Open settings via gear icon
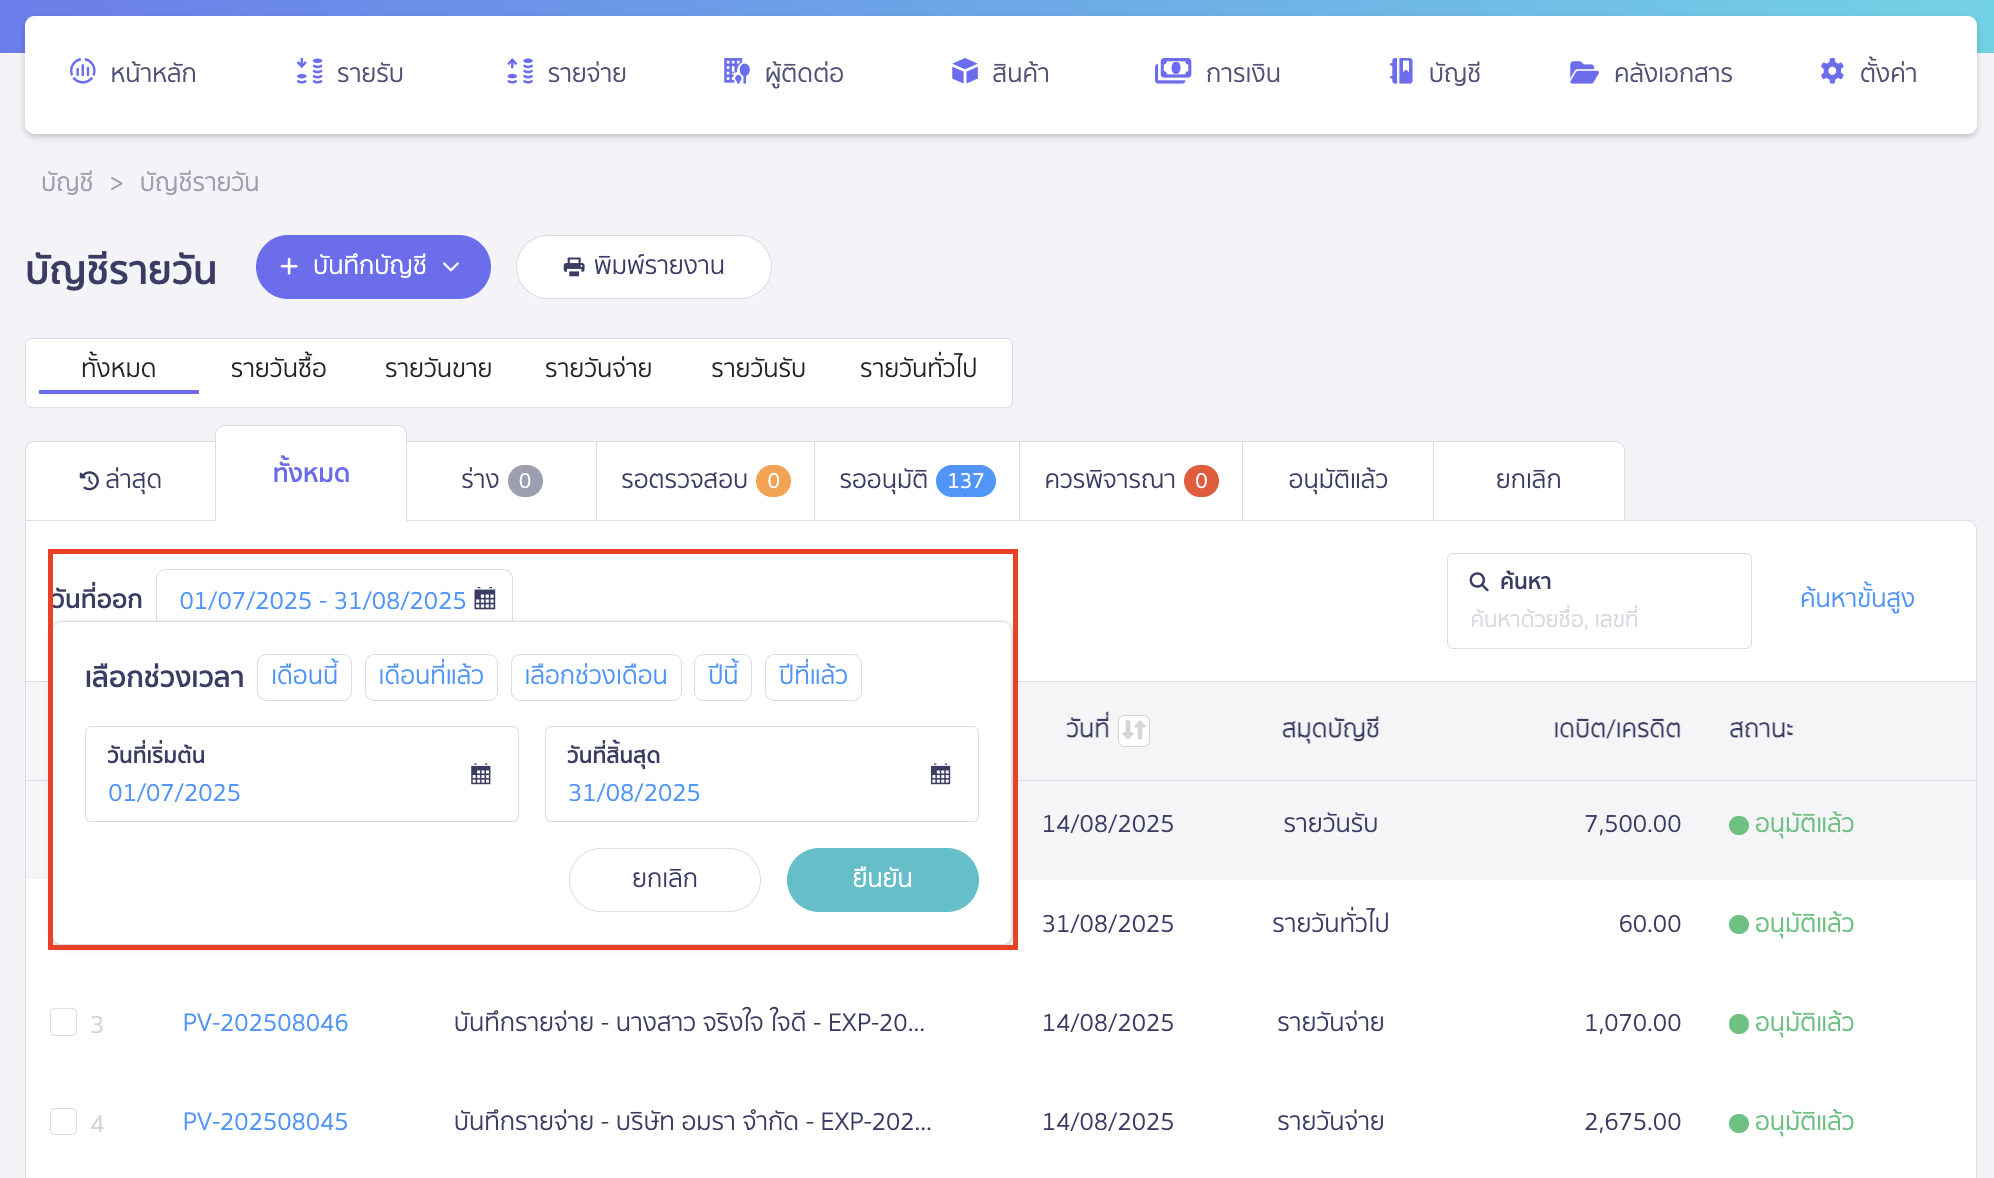The width and height of the screenshot is (1994, 1178). point(1831,71)
